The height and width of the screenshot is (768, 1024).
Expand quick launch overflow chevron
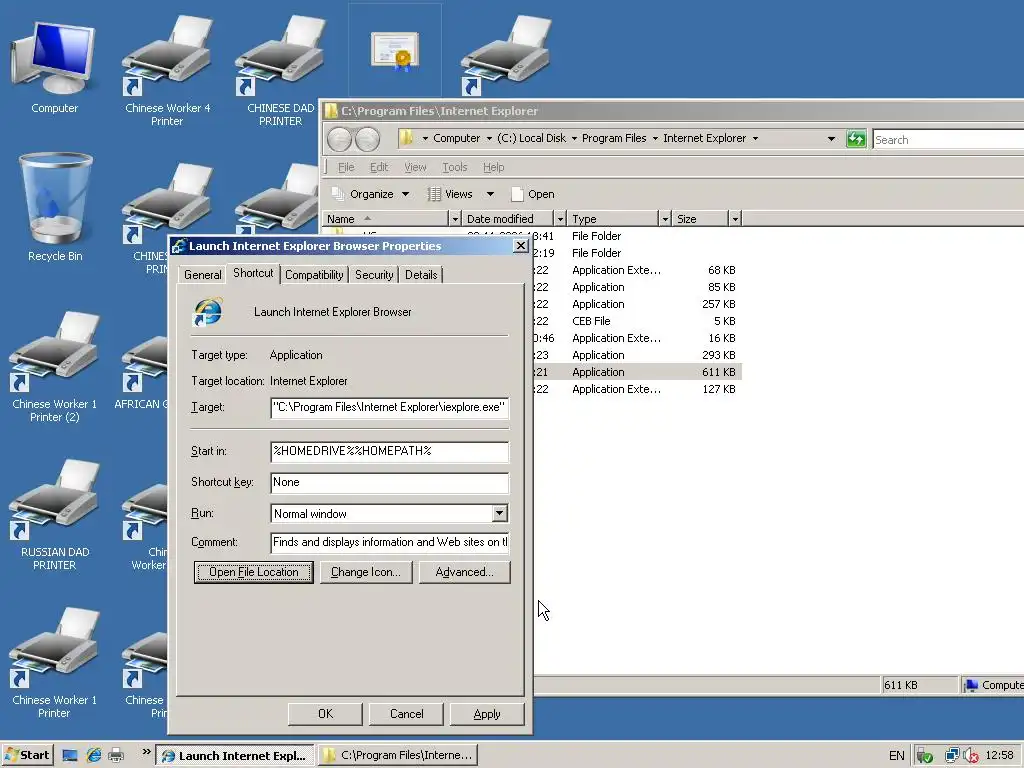click(x=146, y=752)
